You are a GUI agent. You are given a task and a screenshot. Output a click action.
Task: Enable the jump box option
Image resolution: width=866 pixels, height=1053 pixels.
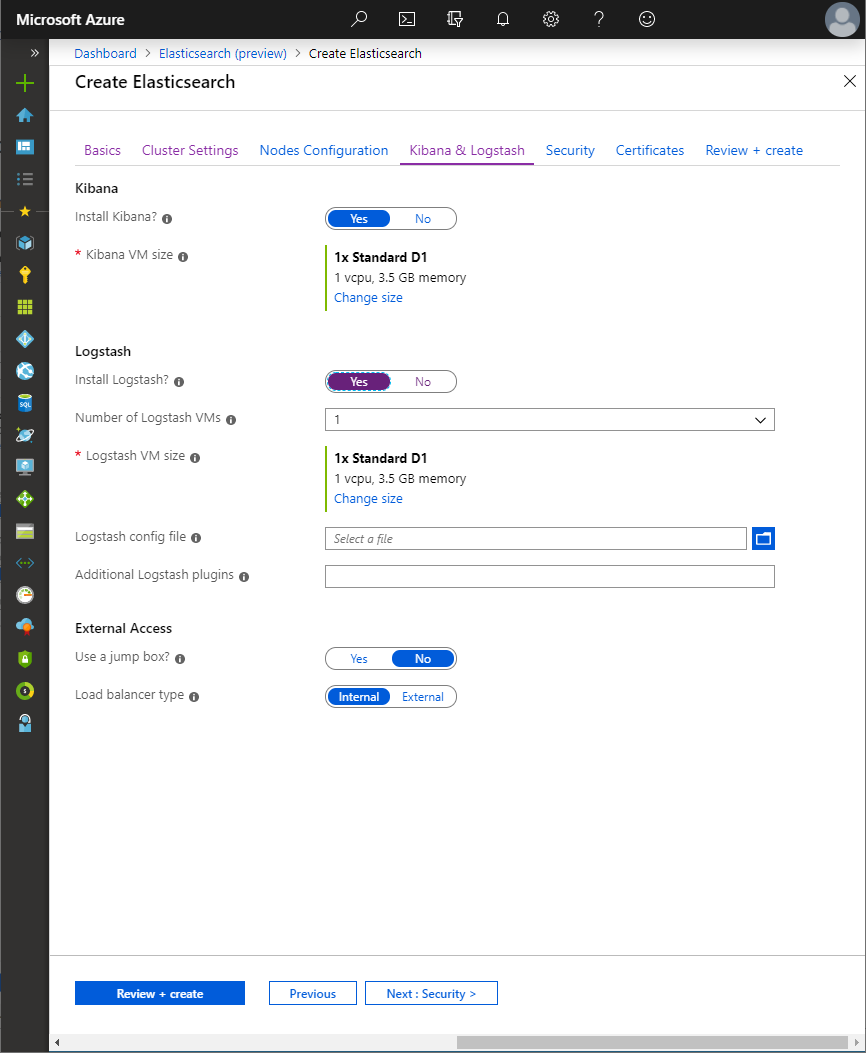[358, 658]
